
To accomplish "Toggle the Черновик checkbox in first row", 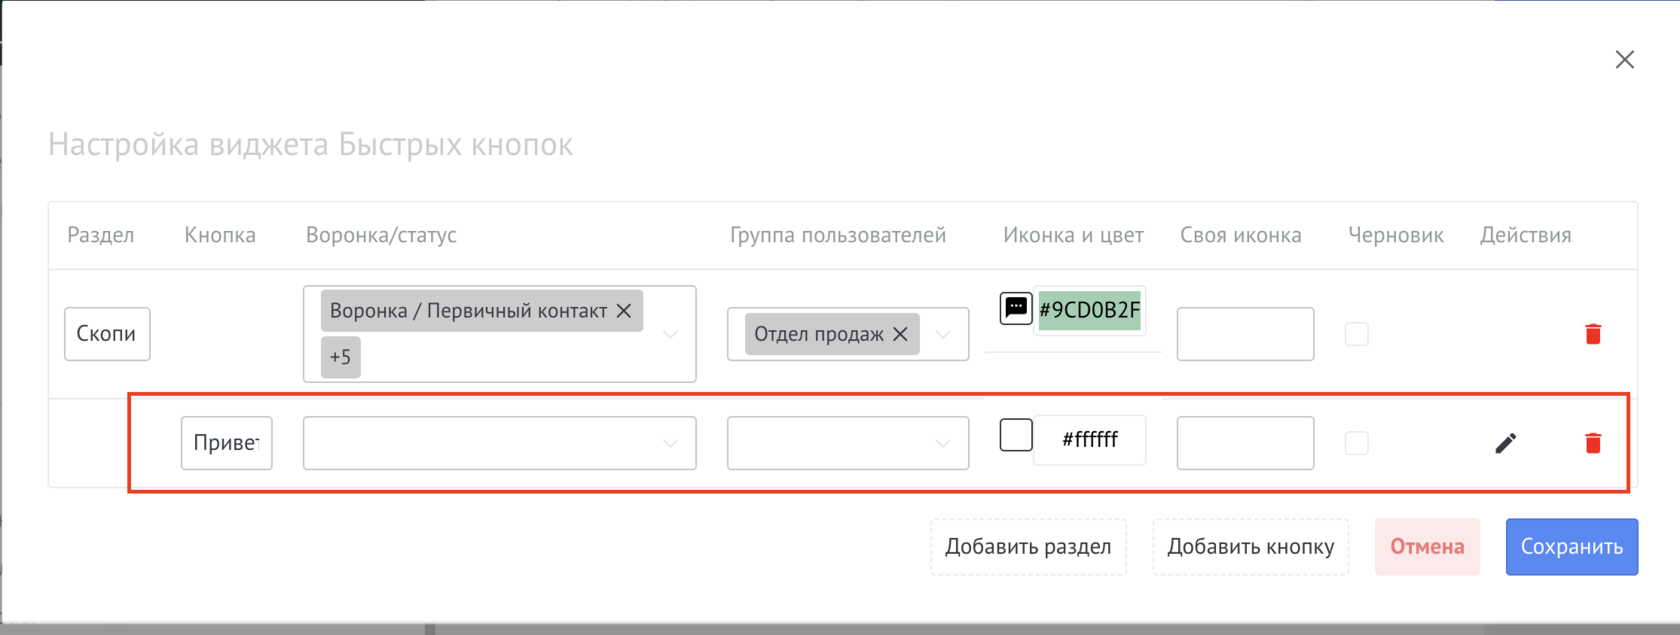I will [1356, 334].
